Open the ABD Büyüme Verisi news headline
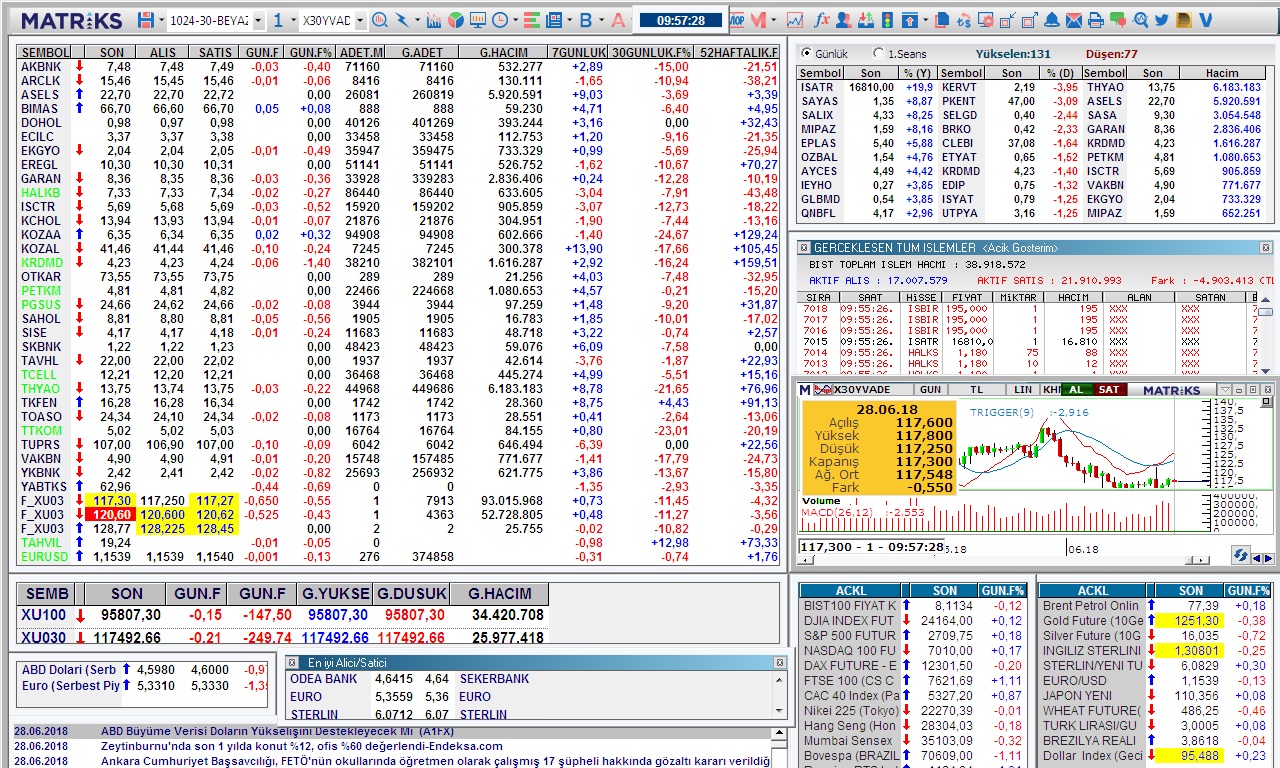The height and width of the screenshot is (768, 1280). [x=277, y=731]
